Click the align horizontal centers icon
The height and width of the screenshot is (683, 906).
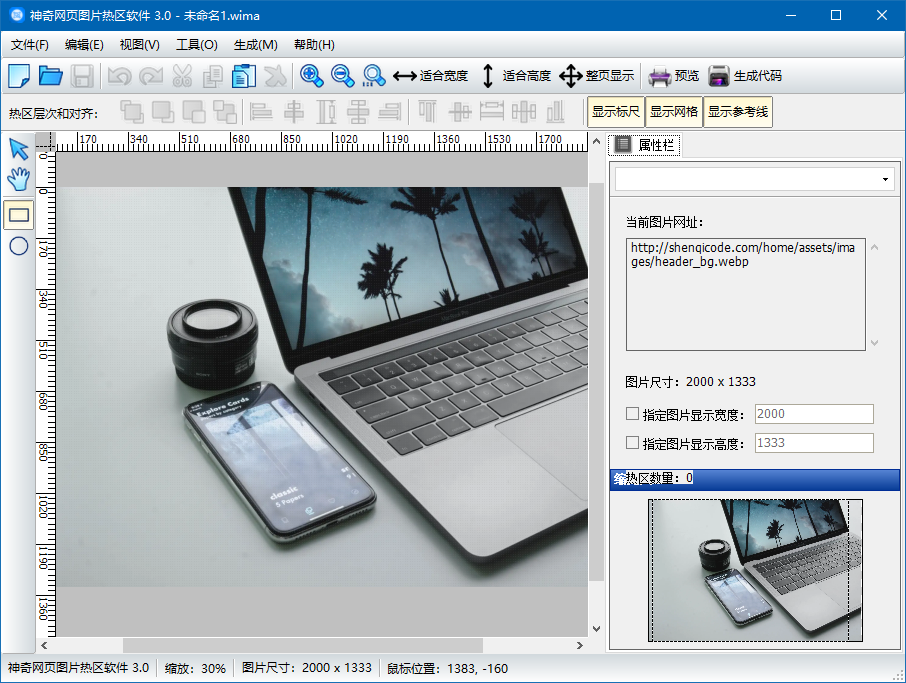[294, 112]
